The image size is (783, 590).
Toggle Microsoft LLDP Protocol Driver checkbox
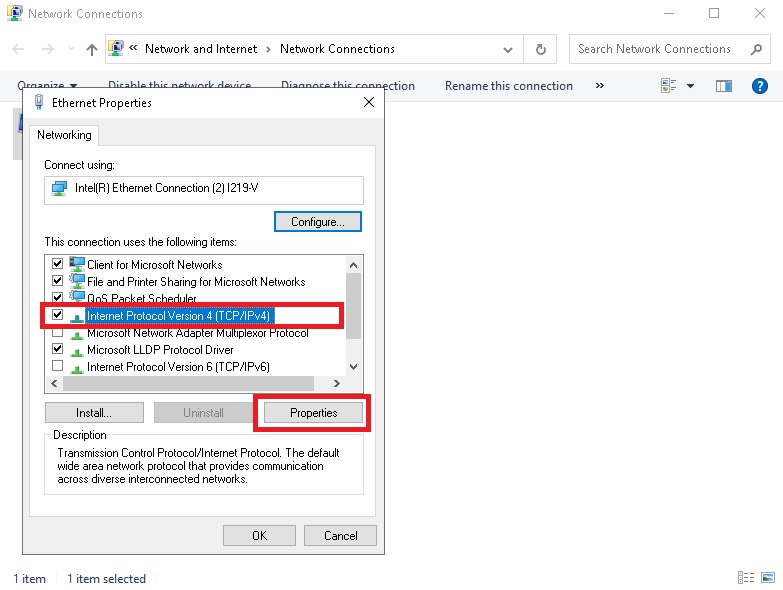click(58, 349)
